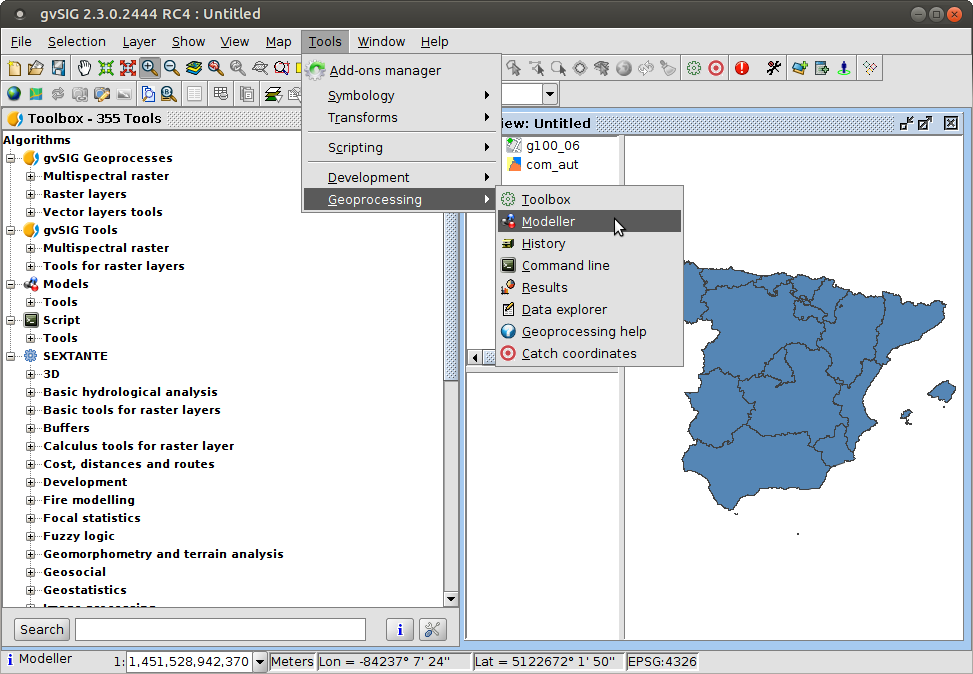Expand the Geostatistics algorithm group
The height and width of the screenshot is (674, 973).
tap(31, 590)
